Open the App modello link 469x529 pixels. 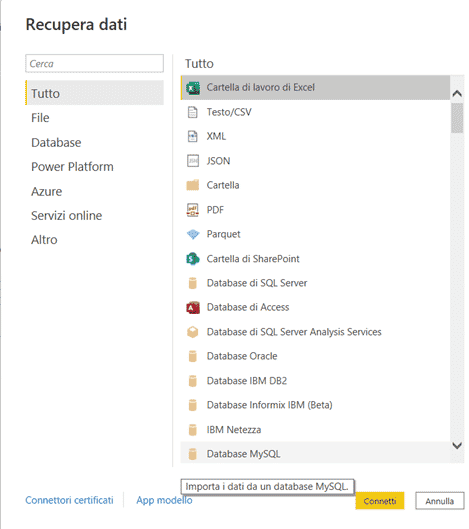(164, 500)
